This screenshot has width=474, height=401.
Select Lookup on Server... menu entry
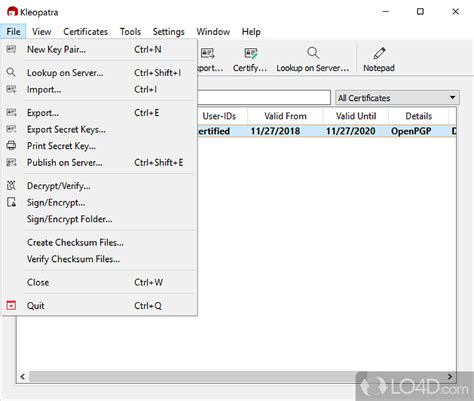[x=99, y=72]
